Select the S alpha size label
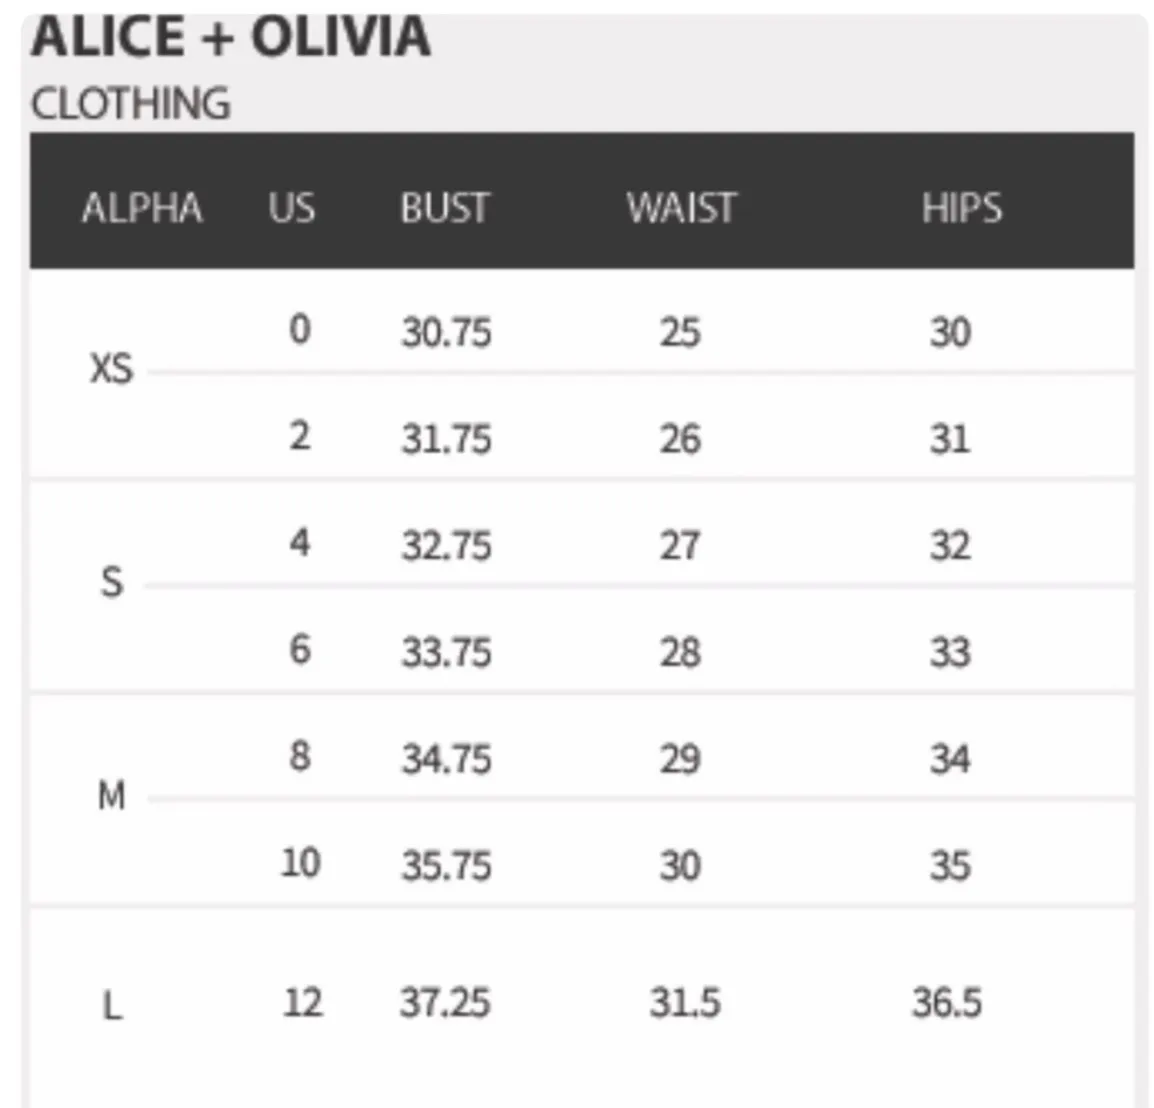Screen dimensions: 1154x1108 (x=112, y=582)
